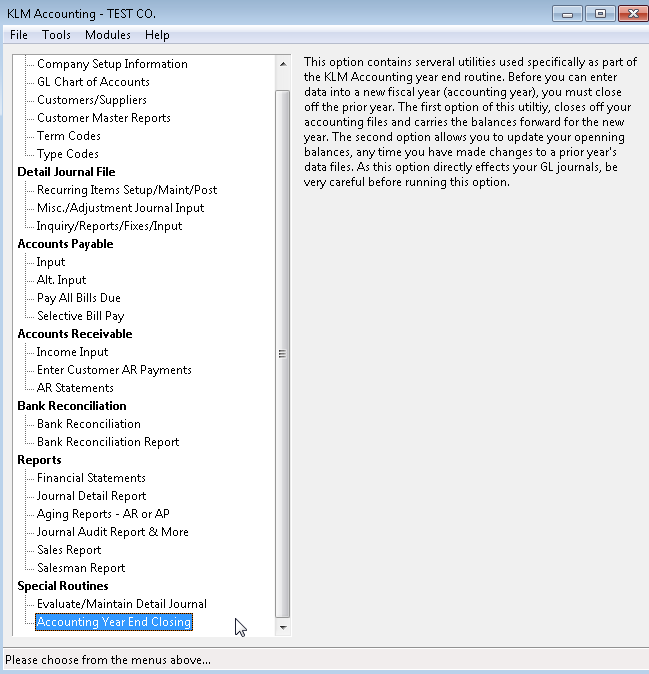Open Recurring Items Setup/Maint/Post

(127, 190)
